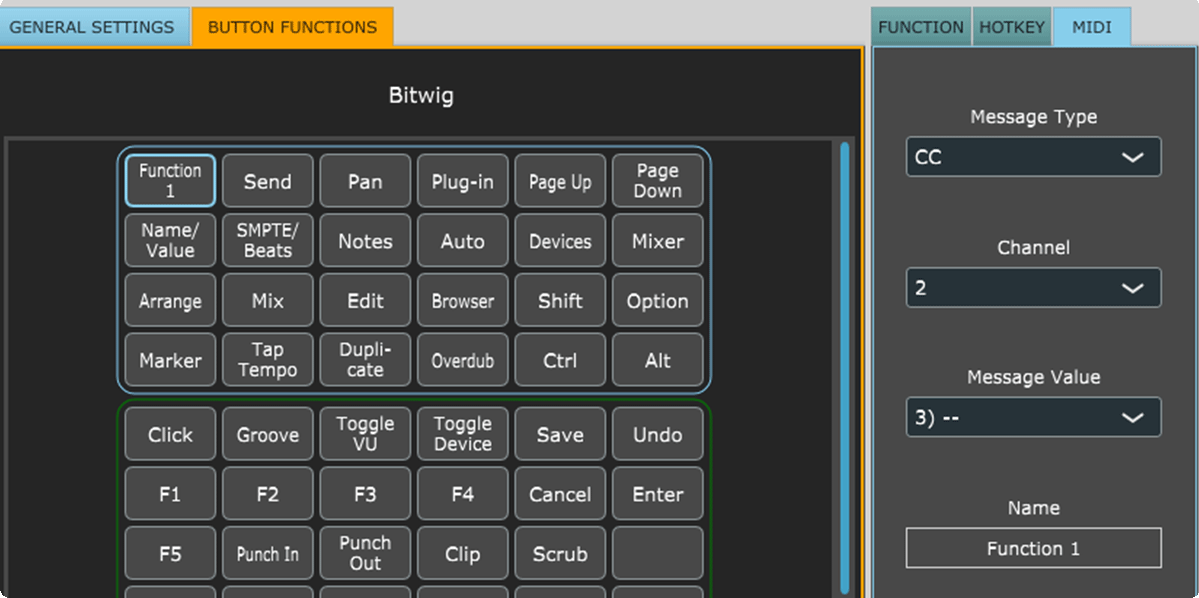Click the Name/Value button
The image size is (1199, 598).
pyautogui.click(x=169, y=240)
